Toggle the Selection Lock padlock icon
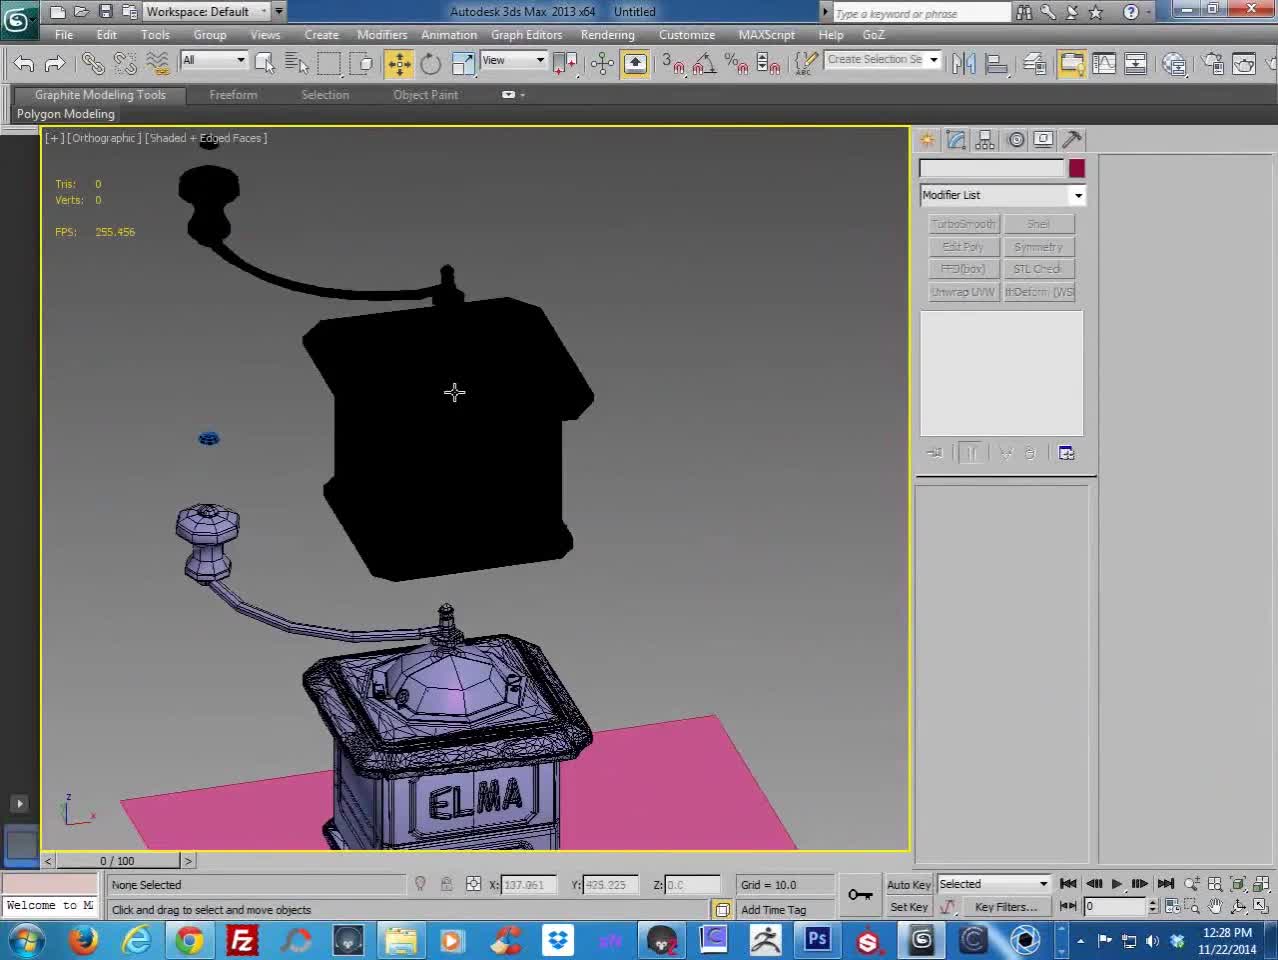 446,884
